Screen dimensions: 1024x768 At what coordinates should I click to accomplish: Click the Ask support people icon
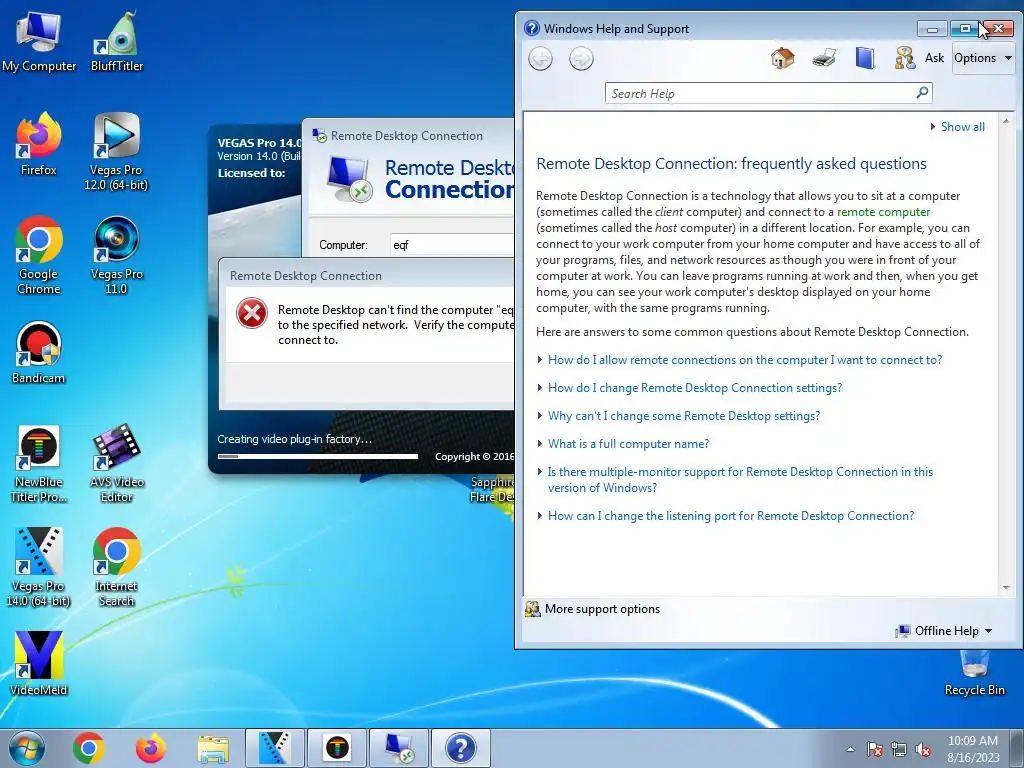pos(905,58)
